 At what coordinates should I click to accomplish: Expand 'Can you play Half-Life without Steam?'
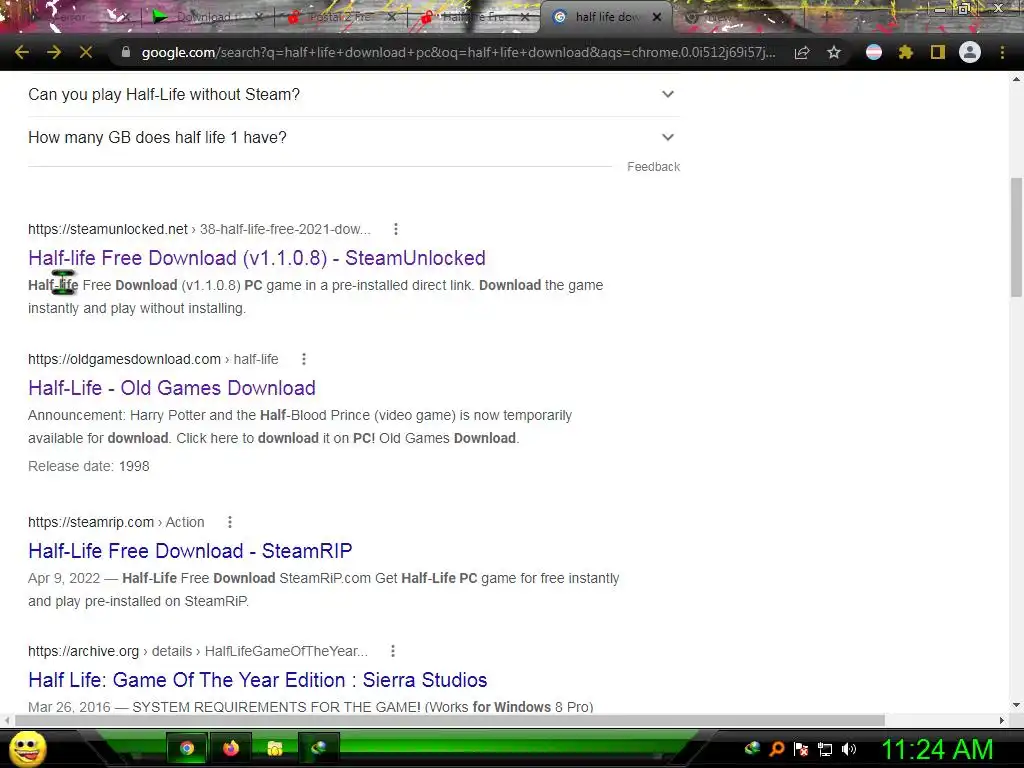[354, 95]
